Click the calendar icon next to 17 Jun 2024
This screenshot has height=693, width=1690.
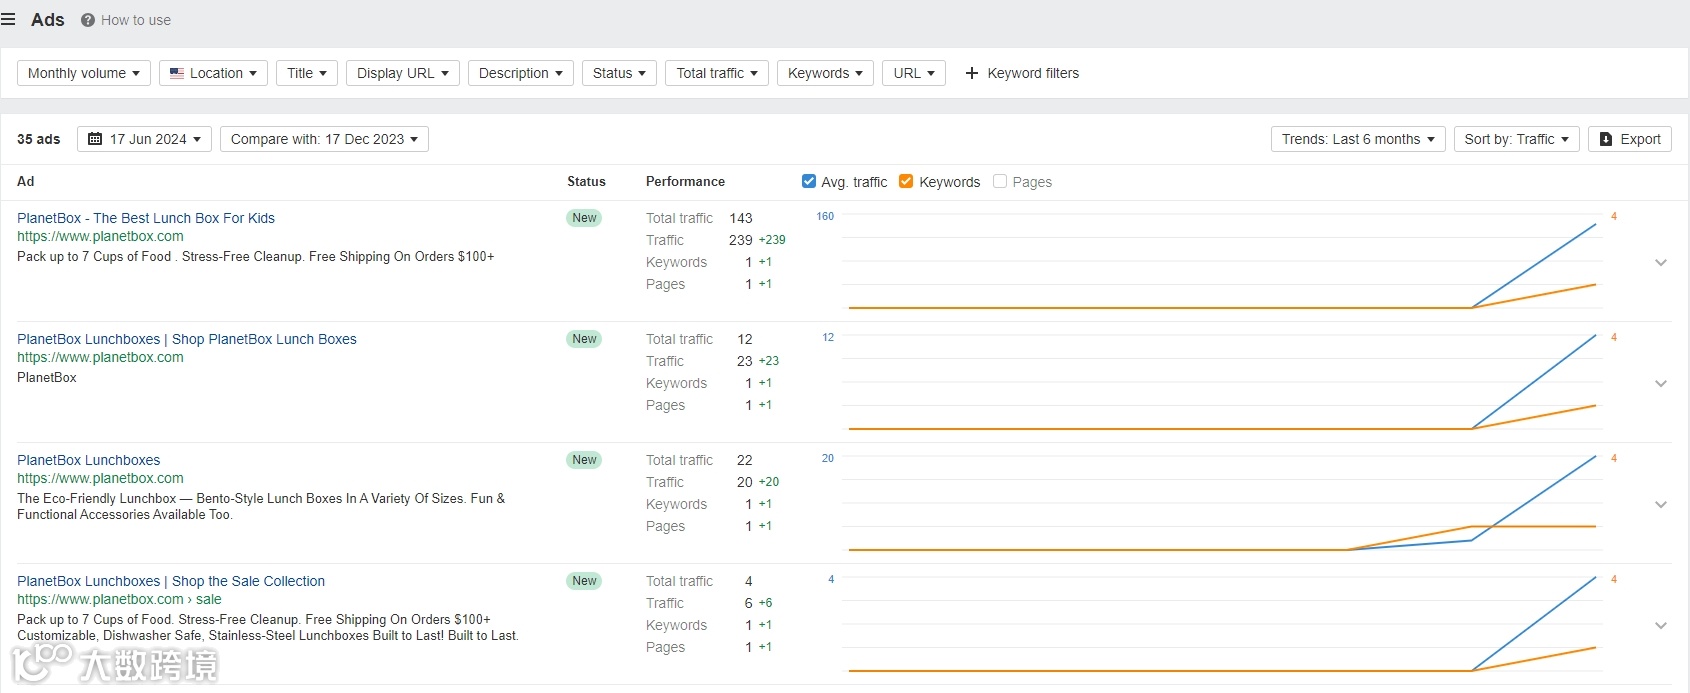95,139
